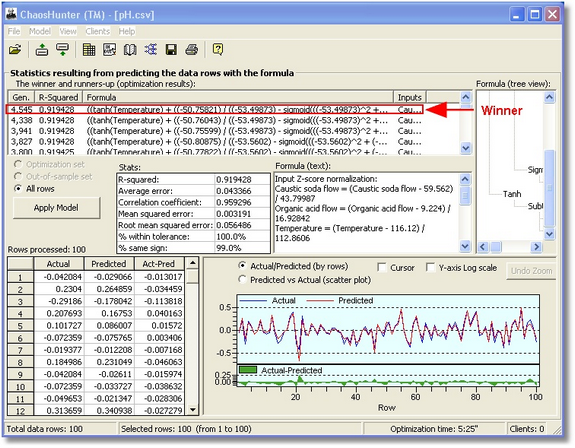Image resolution: width=575 pixels, height=448 pixels.
Task: Click the Undo Zoom button
Action: tap(531, 271)
